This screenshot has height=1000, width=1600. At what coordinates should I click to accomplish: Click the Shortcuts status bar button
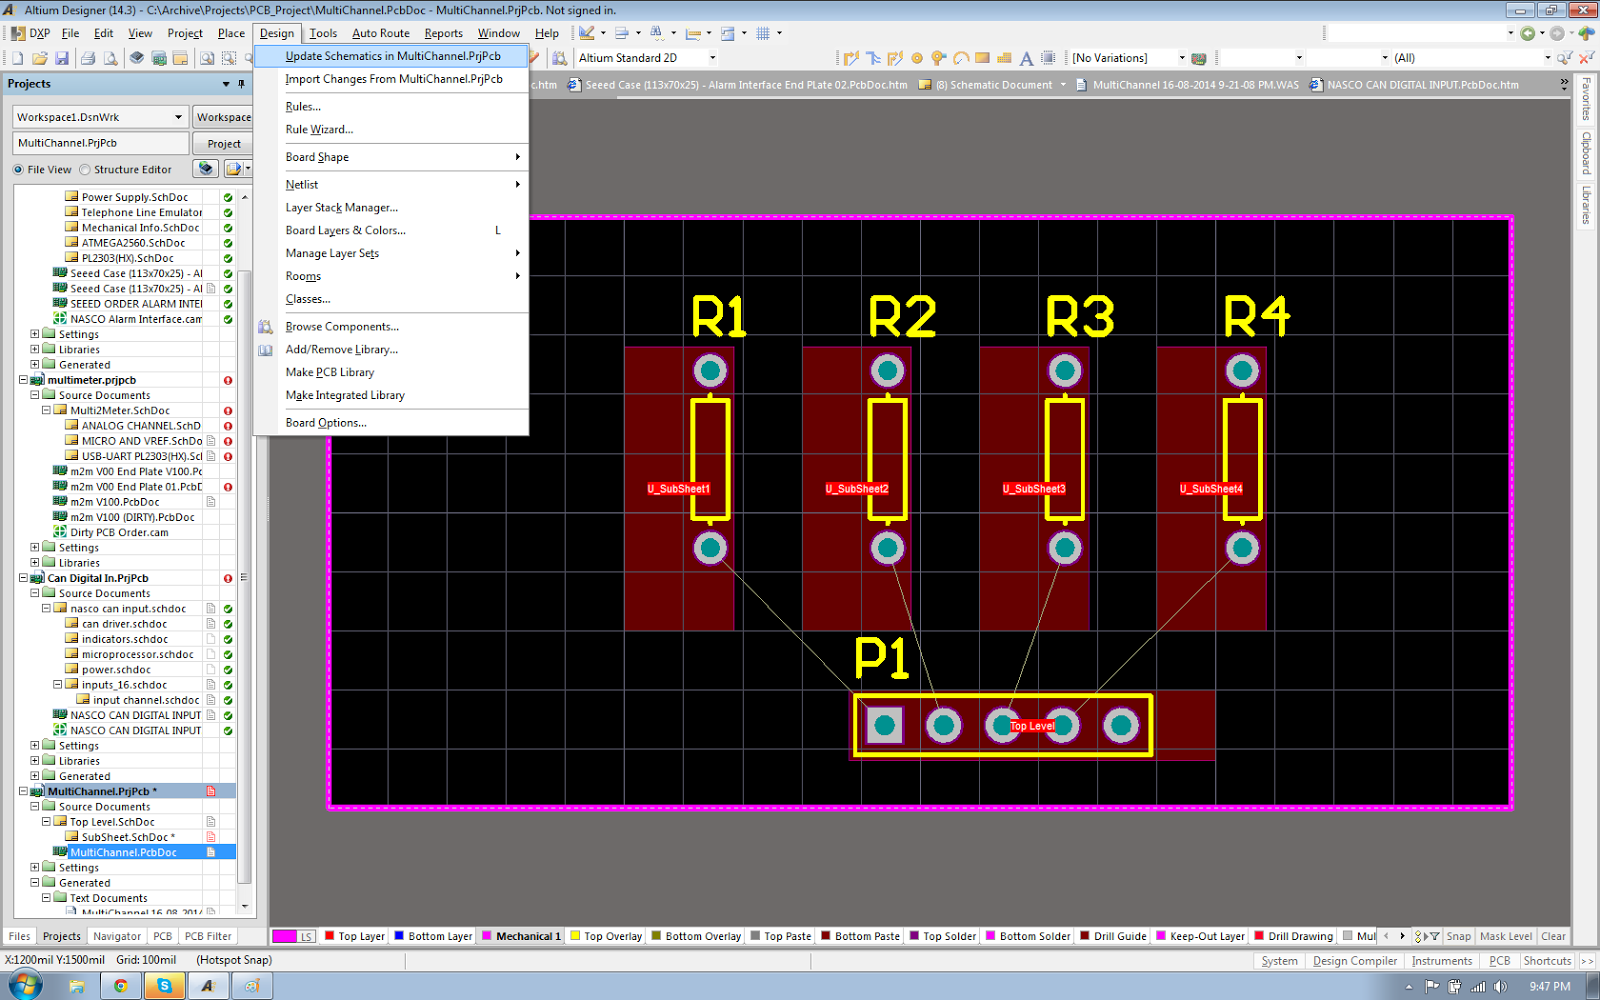coord(1547,961)
